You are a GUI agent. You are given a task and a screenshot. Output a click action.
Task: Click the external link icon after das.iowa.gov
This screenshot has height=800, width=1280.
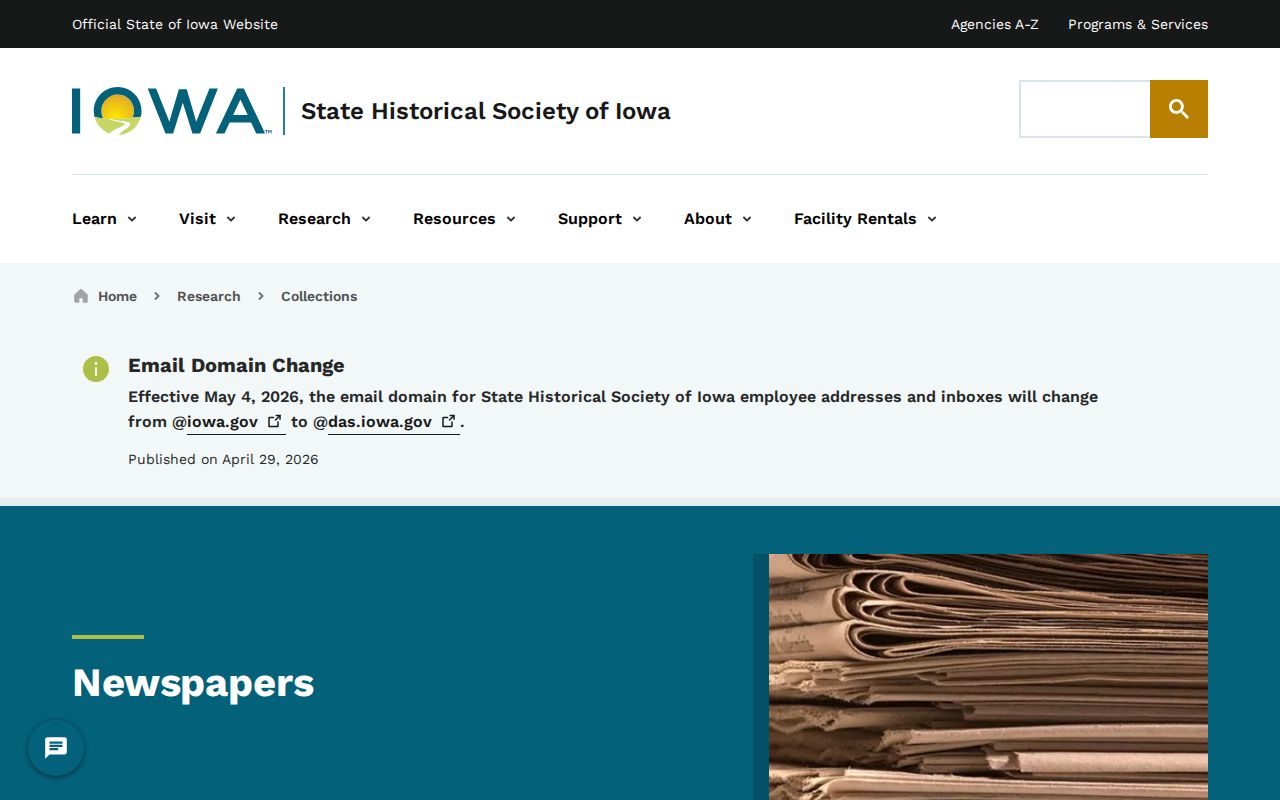coord(449,421)
